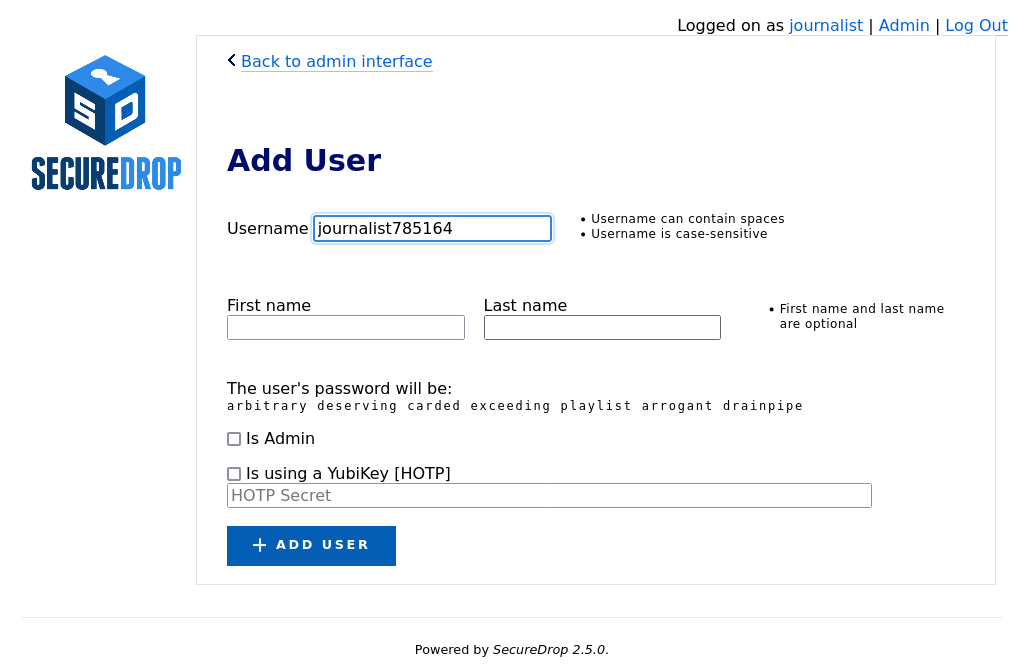Select the generated diceware password text
1024x668 pixels.
click(x=514, y=405)
